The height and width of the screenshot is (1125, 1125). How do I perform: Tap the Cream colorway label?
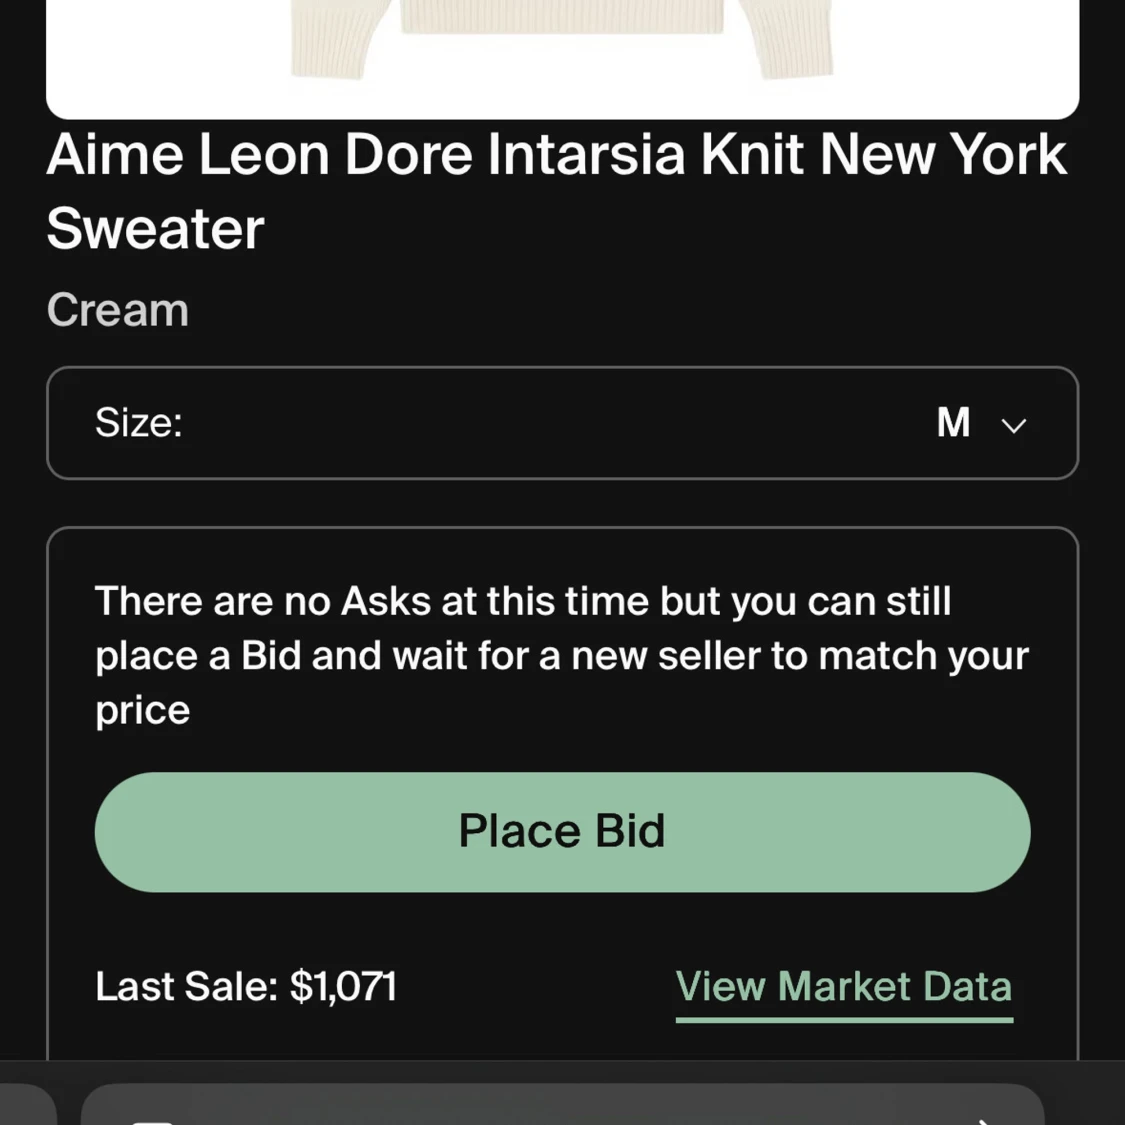click(117, 310)
